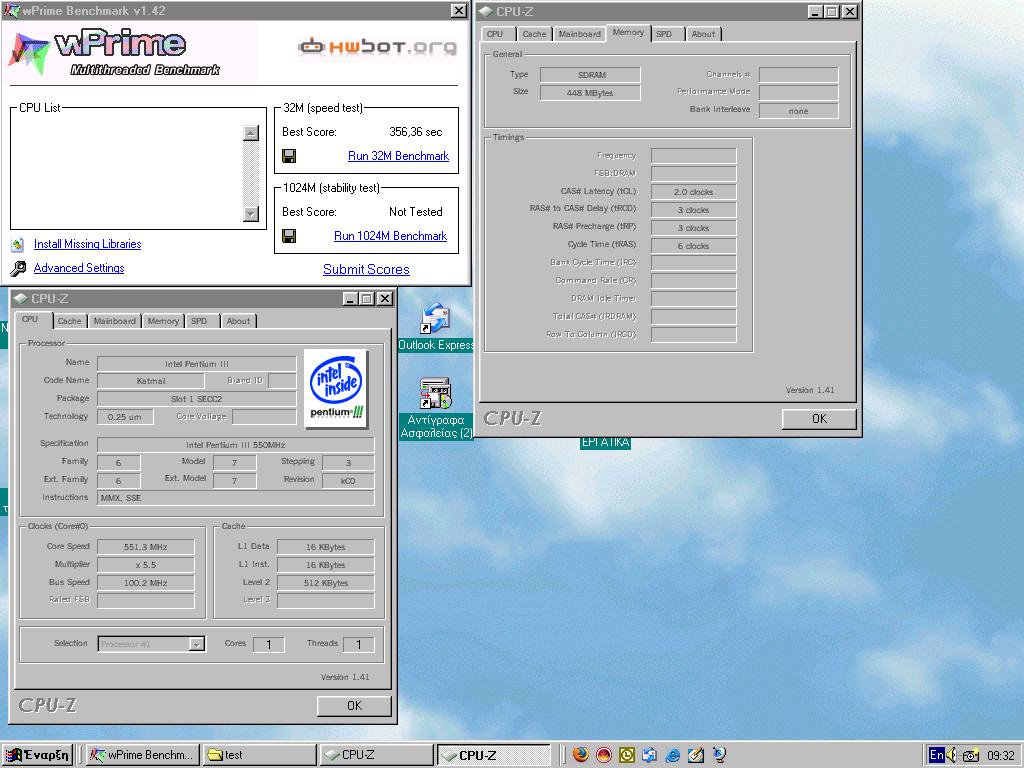Screen dimensions: 1024x768
Task: Open the Advanced Settings link
Action: tap(79, 268)
